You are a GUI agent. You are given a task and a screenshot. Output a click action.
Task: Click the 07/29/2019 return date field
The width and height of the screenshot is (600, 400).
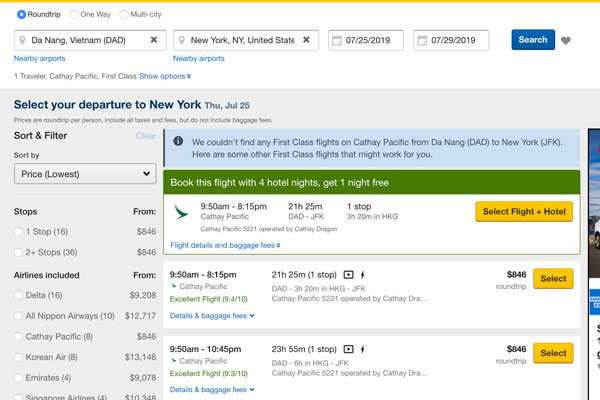(451, 40)
